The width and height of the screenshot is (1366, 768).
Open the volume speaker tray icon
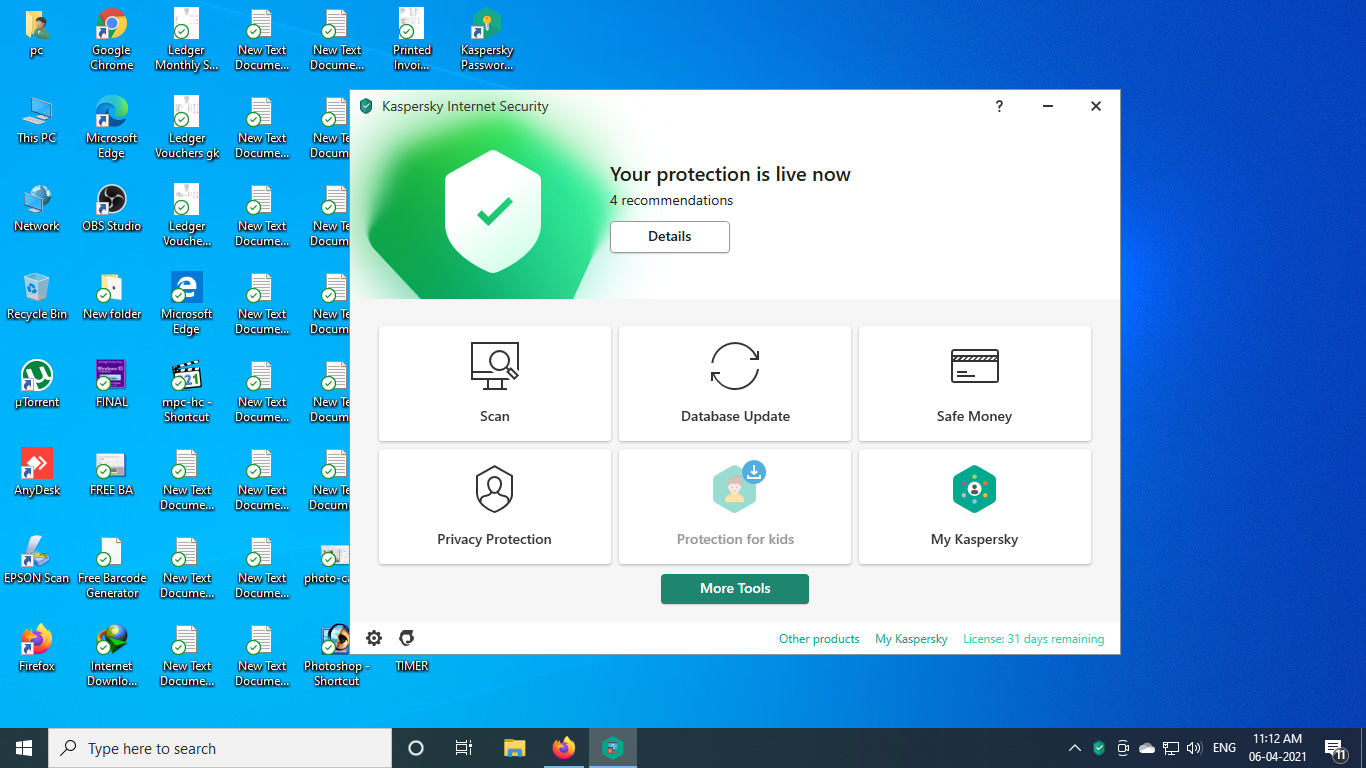[x=1195, y=748]
